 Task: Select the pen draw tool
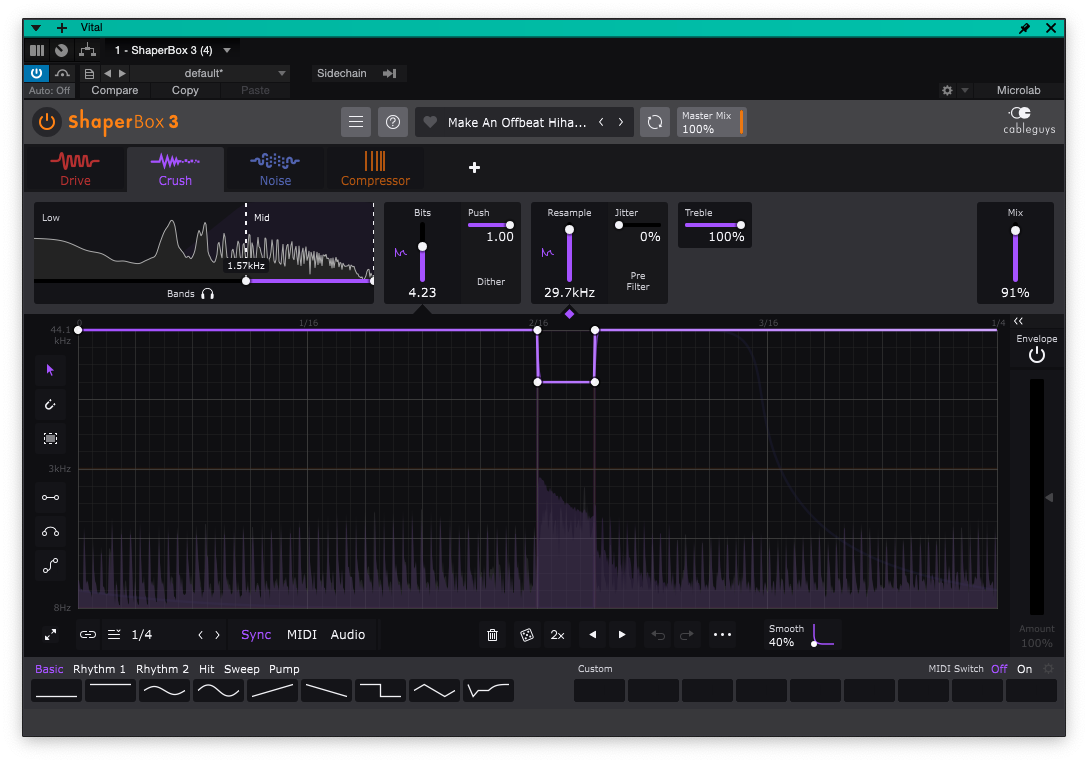[x=50, y=404]
